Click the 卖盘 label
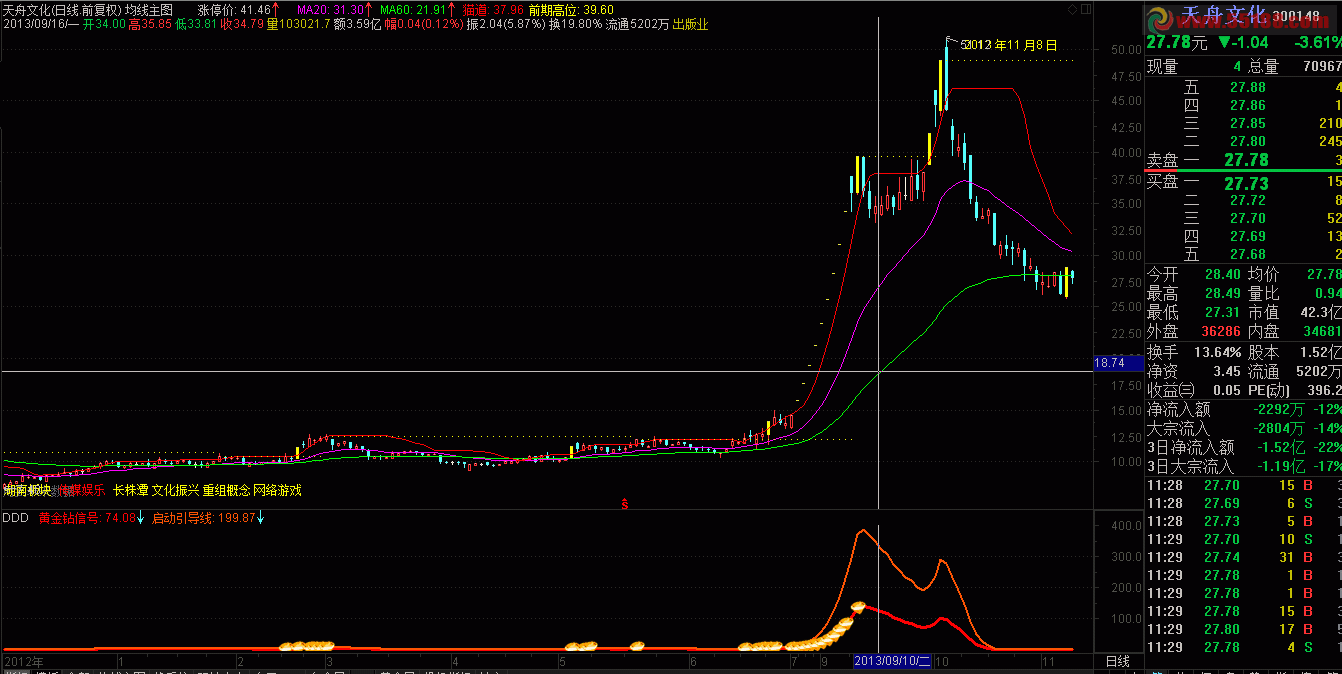The image size is (1342, 674). coord(1164,160)
